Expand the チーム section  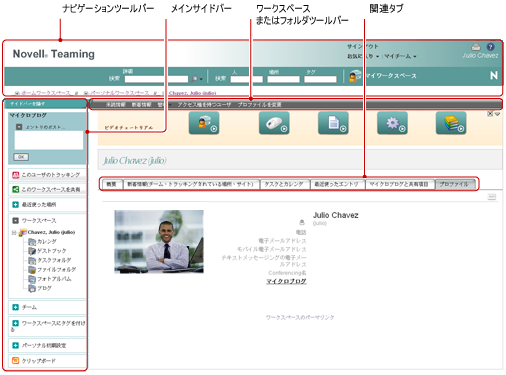[x=15, y=307]
